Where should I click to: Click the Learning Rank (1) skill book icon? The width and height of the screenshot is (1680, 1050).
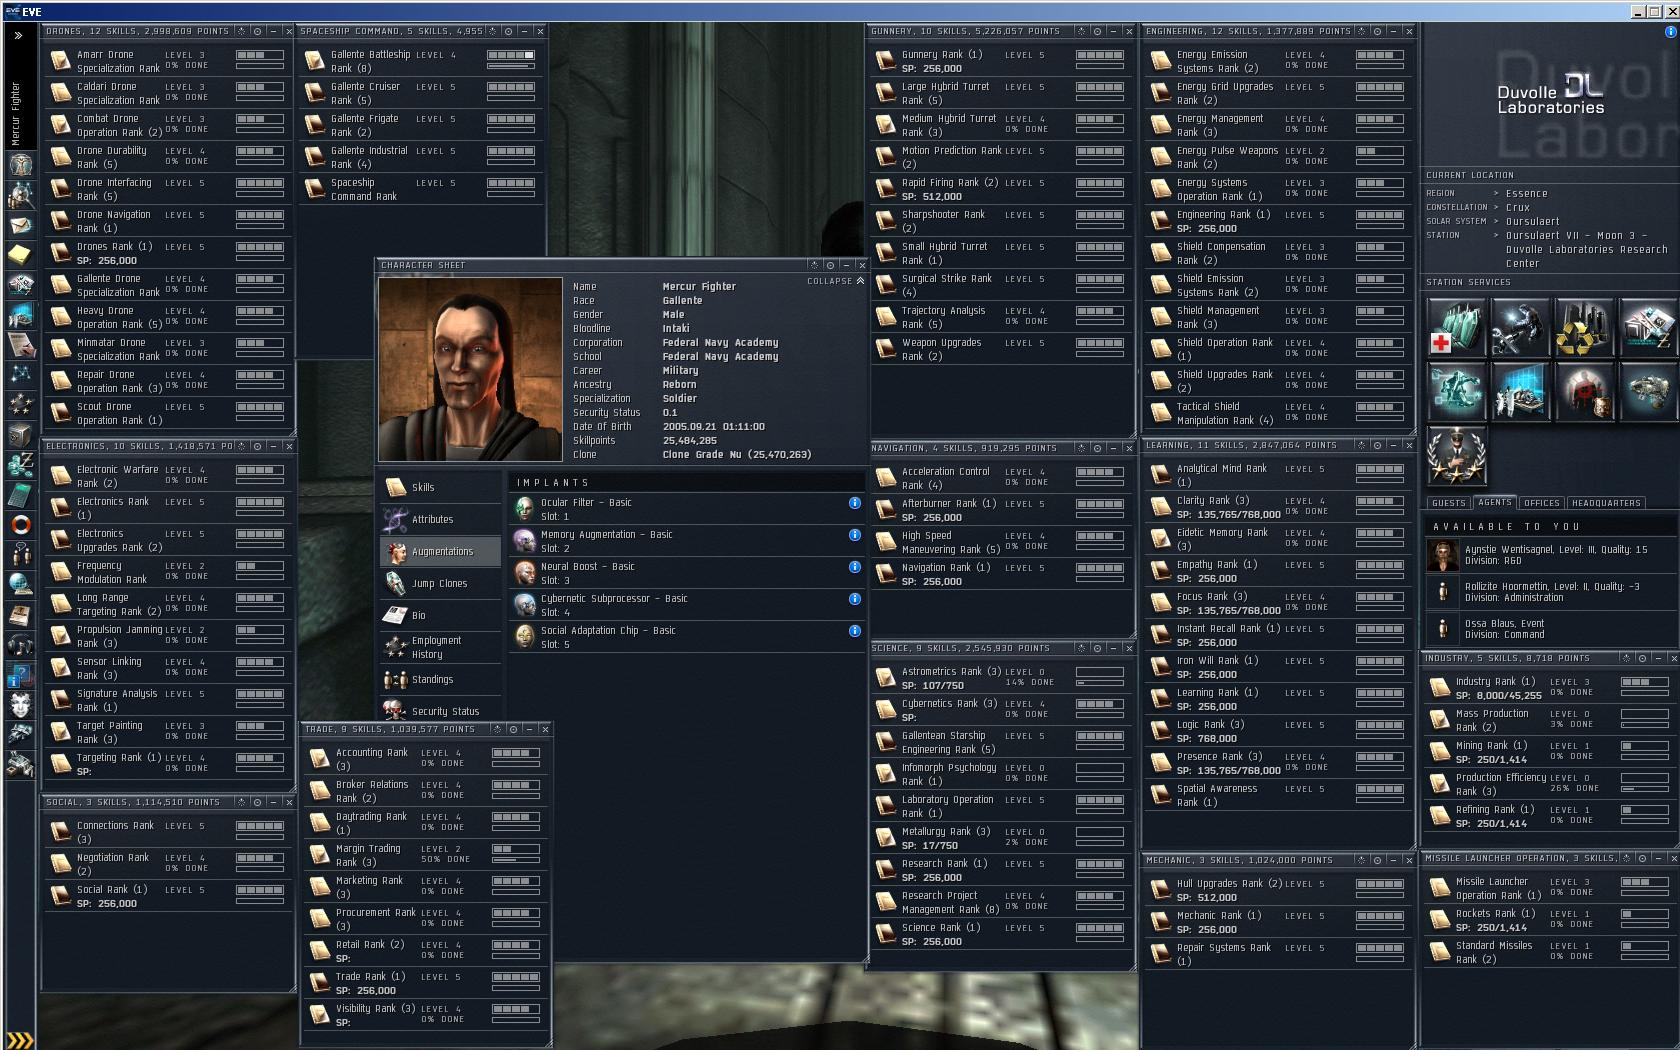[1160, 699]
